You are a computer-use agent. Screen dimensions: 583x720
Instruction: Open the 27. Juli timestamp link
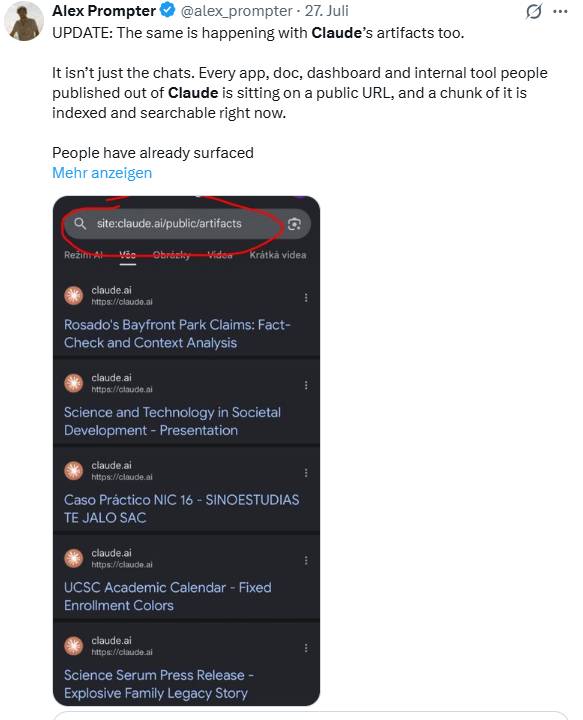pyautogui.click(x=326, y=11)
